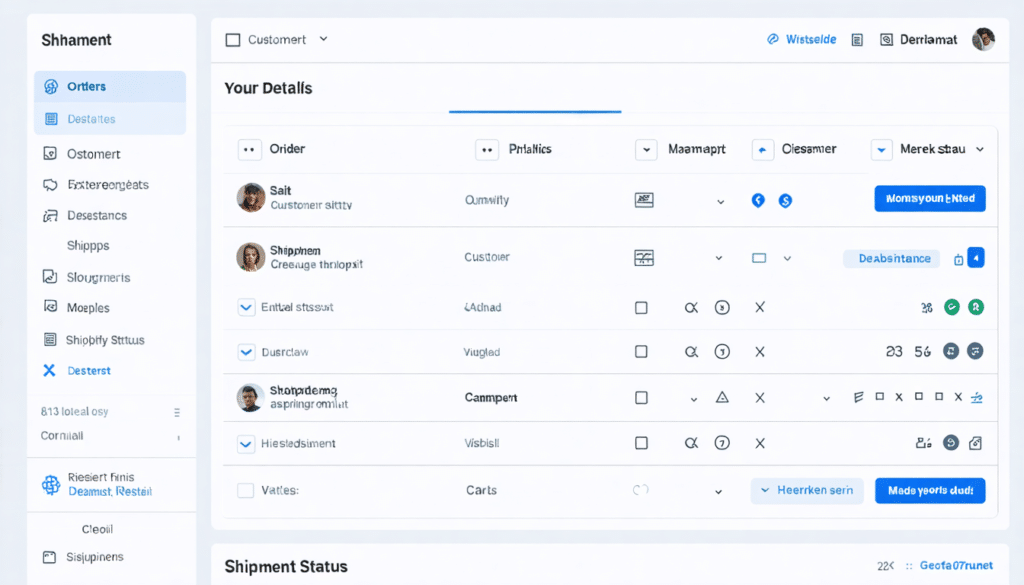Expand the chevron right of Merek stau
The height and width of the screenshot is (585, 1024).
pyautogui.click(x=980, y=150)
